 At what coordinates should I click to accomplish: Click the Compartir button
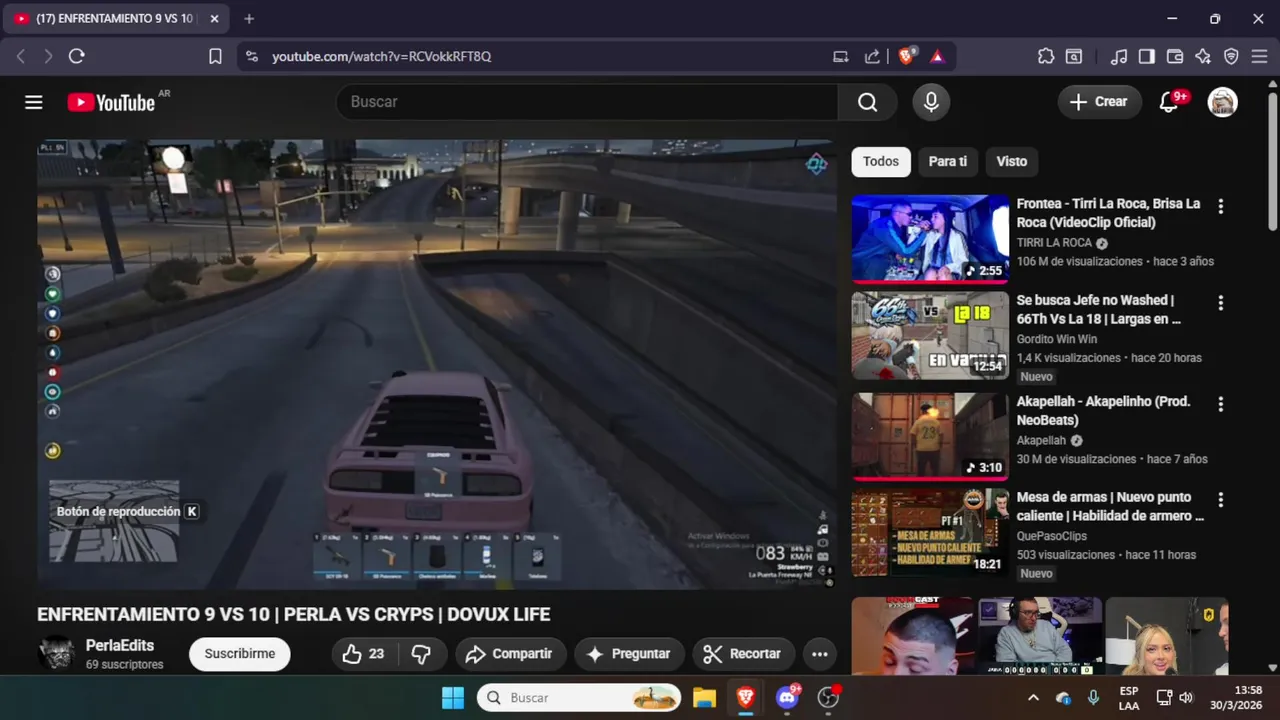pyautogui.click(x=510, y=654)
